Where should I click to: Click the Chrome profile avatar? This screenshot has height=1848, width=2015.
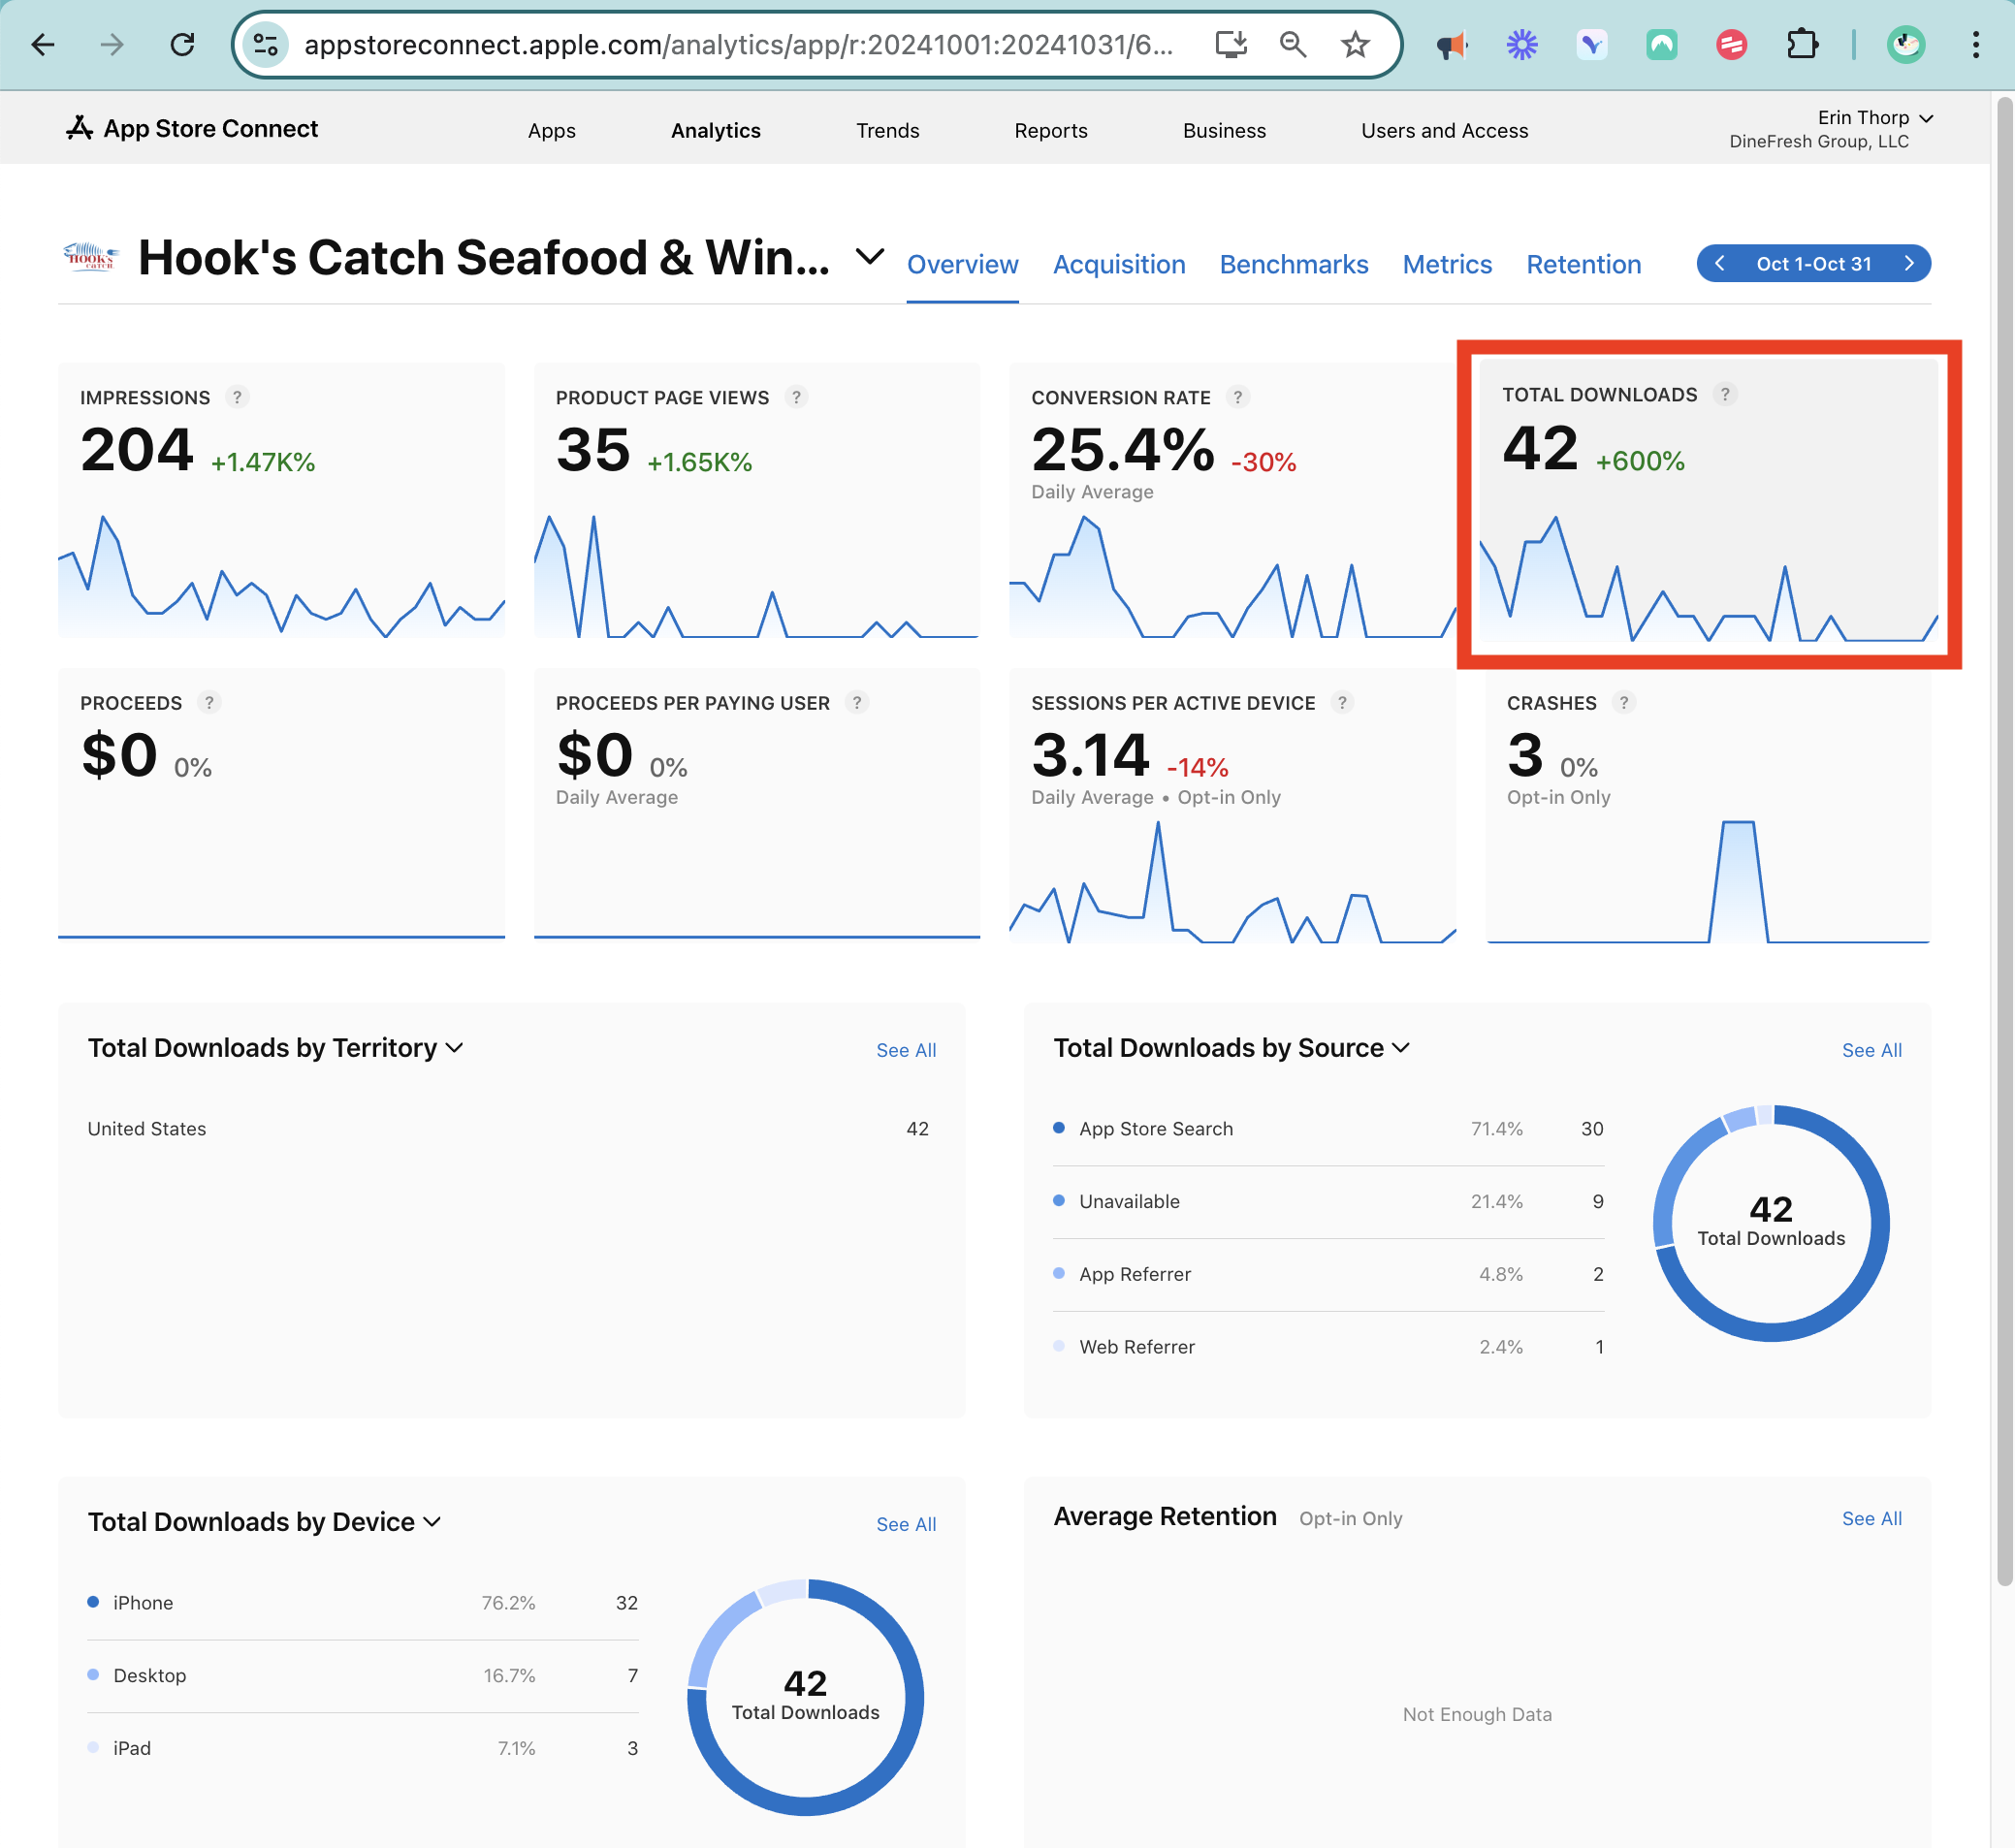pyautogui.click(x=1905, y=45)
